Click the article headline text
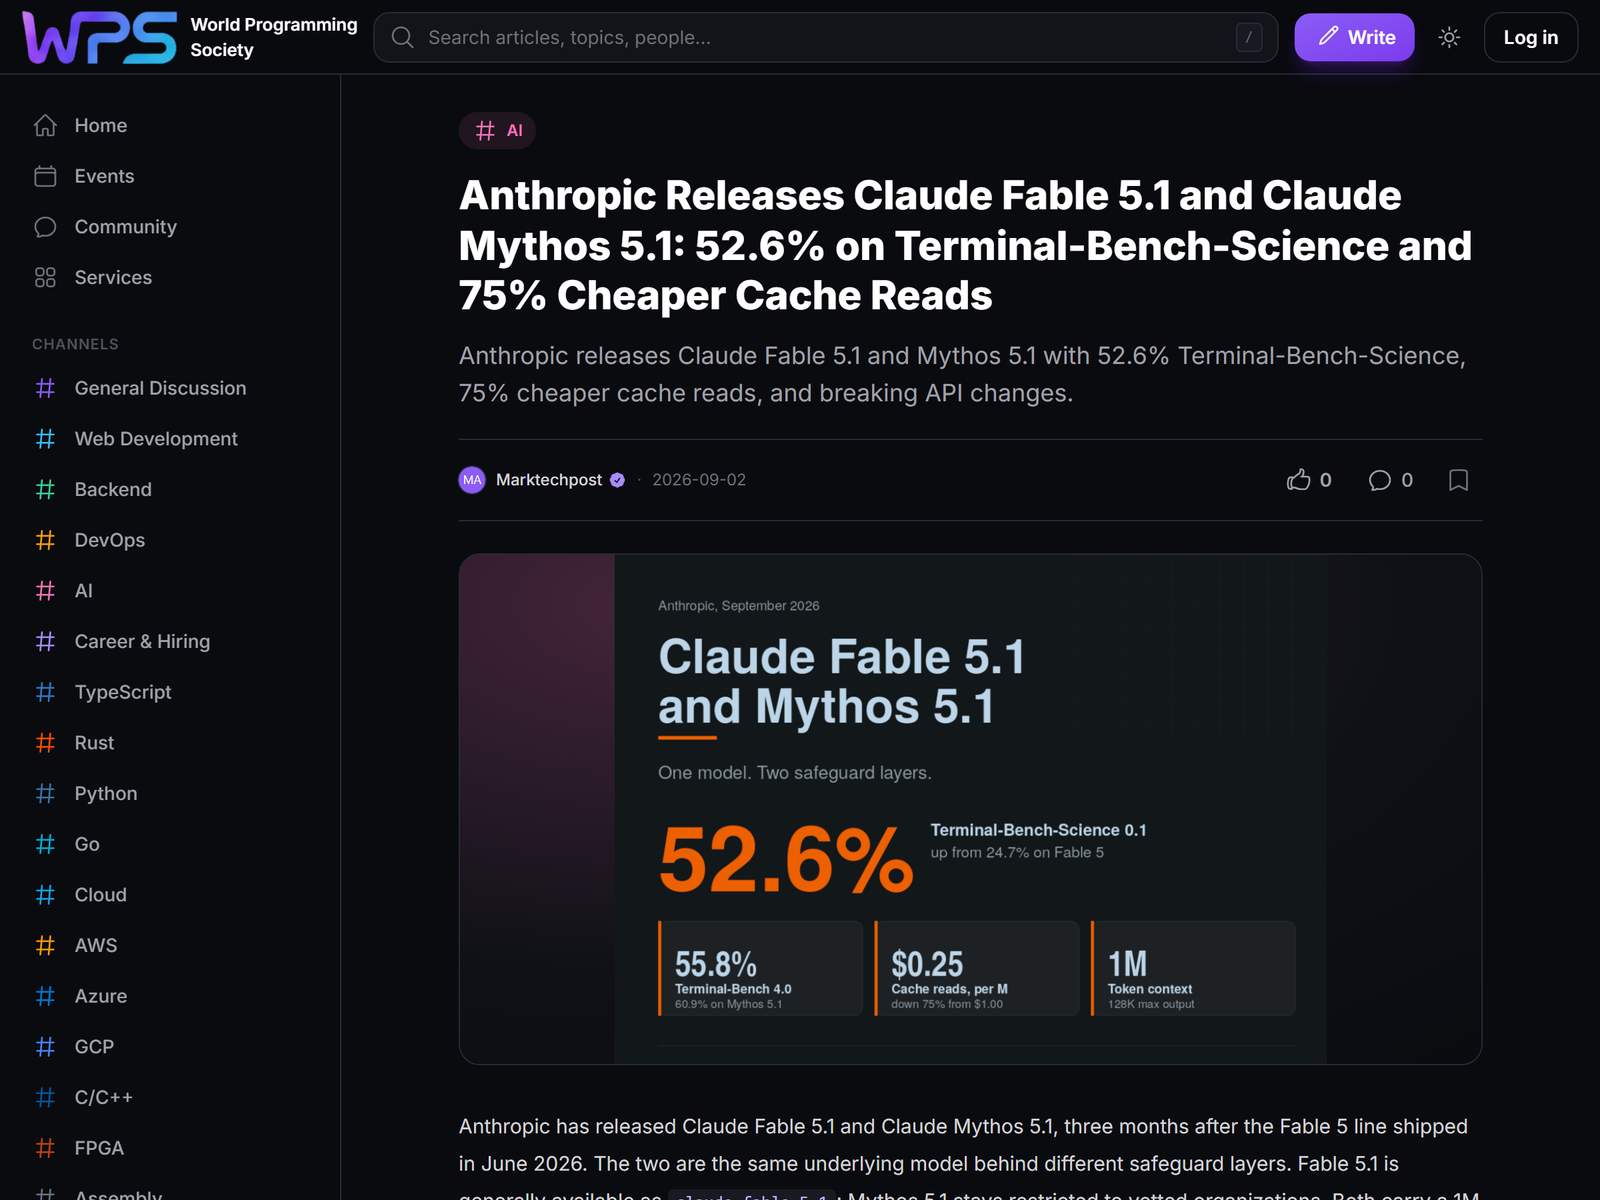Image resolution: width=1600 pixels, height=1200 pixels. [965, 245]
